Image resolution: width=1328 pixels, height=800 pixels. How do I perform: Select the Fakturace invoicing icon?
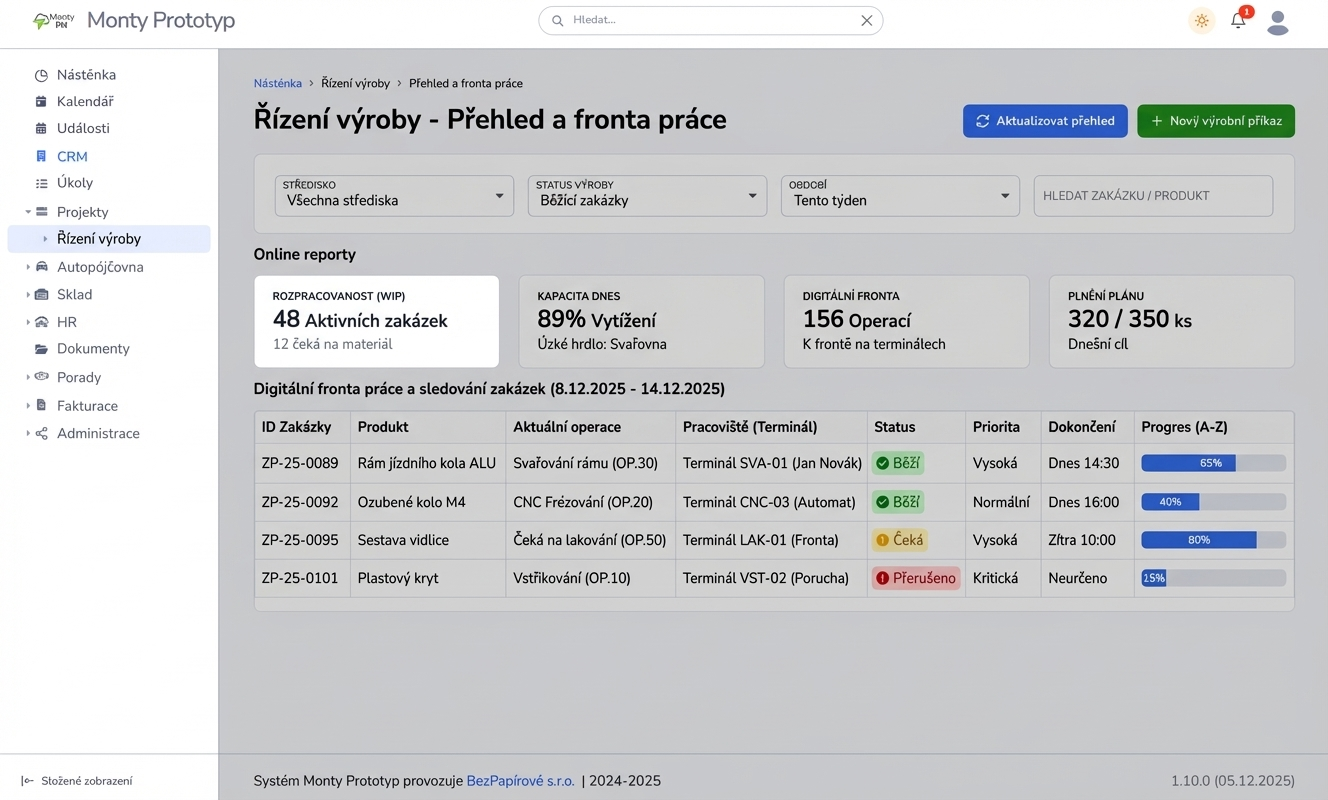tap(40, 405)
